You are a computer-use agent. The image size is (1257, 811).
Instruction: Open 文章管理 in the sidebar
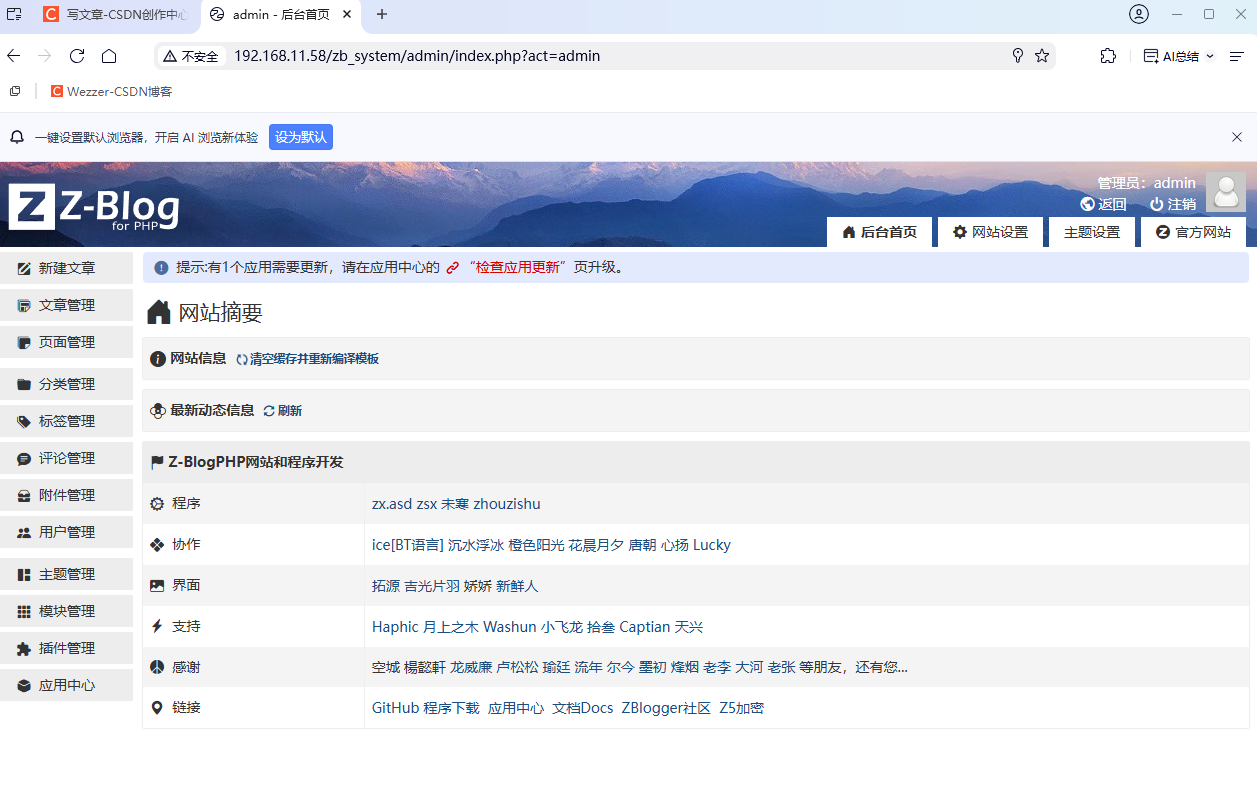click(66, 305)
